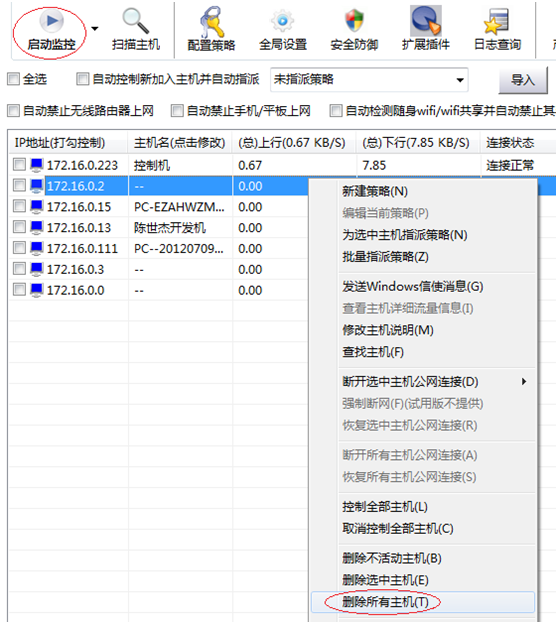This screenshot has width=558, height=624.
Task: Check the box for host 172.16.0.15
Action: [x=19, y=206]
